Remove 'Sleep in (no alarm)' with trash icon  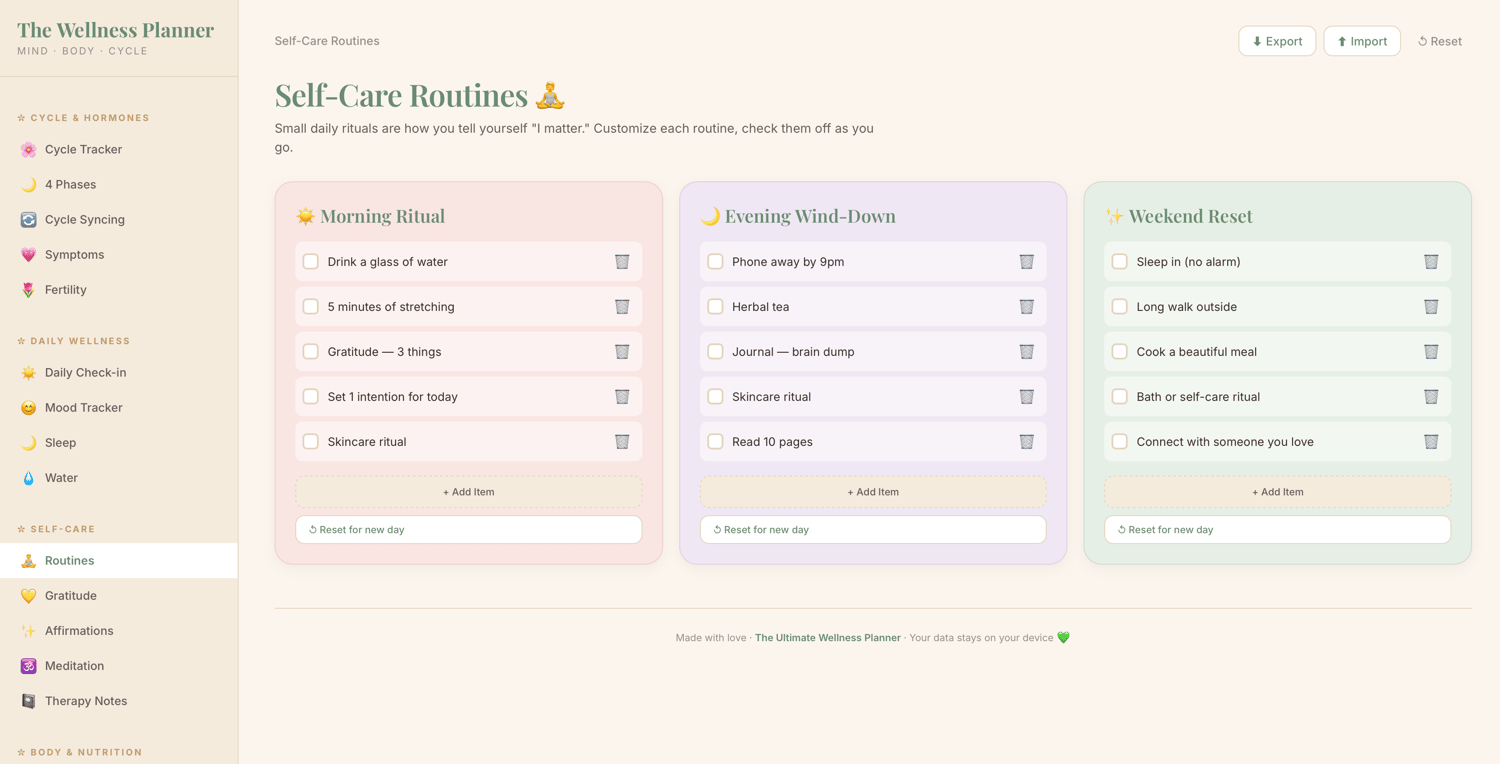tap(1431, 262)
